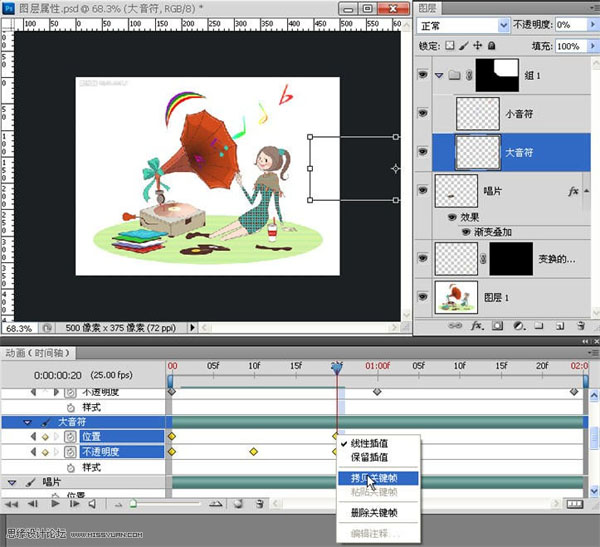The image size is (600, 547).
Task: Delete keyframes with timeline trash icon
Action: (x=260, y=505)
